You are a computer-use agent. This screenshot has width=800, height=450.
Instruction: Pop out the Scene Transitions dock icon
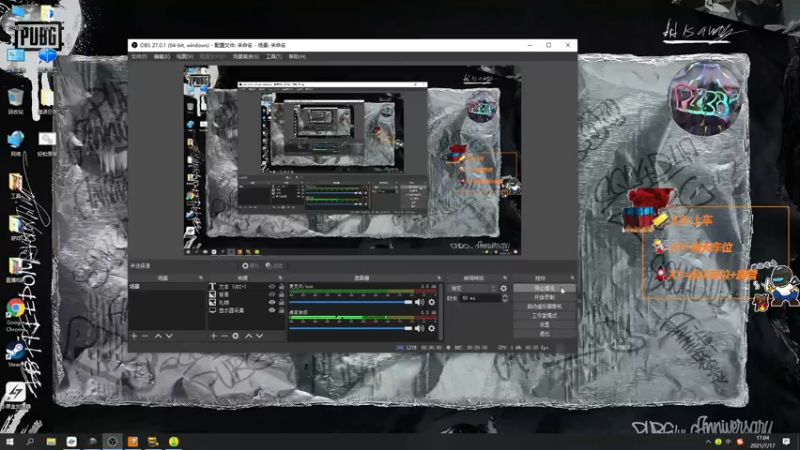505,278
